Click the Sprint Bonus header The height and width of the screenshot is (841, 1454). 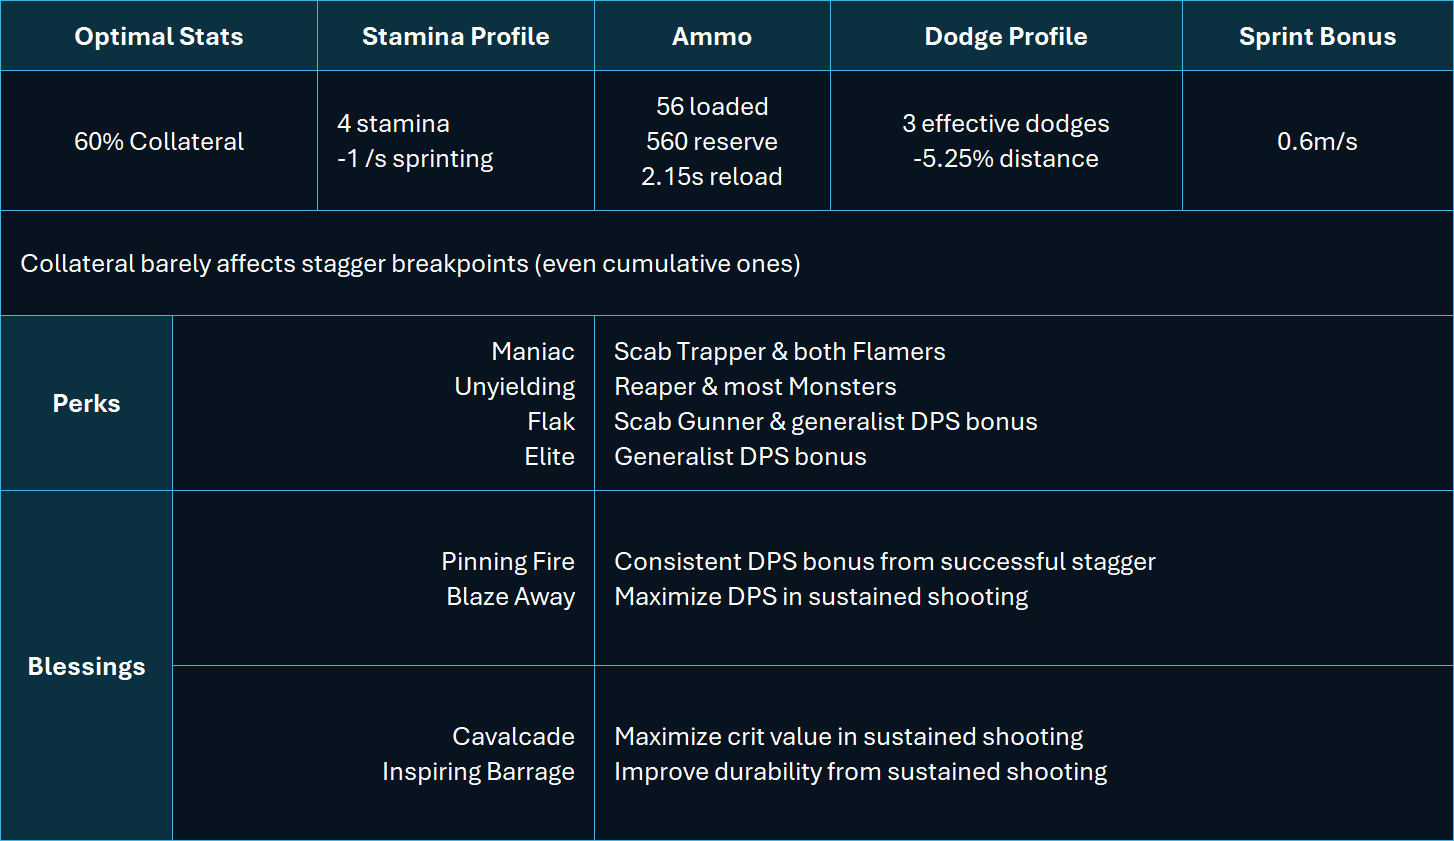[1317, 36]
